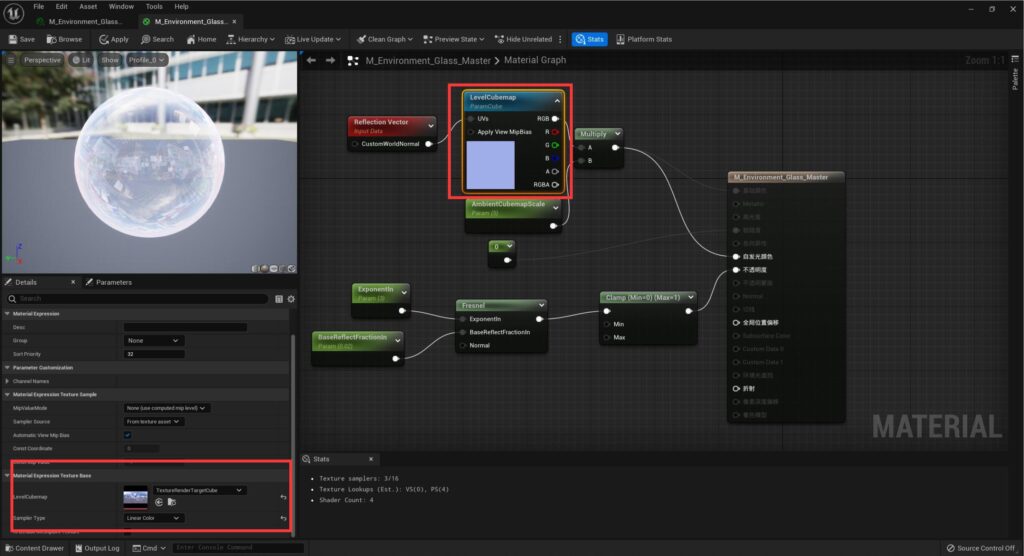Screen dimensions: 1024x556
Task: Toggle the Lit view mode button
Action: pyautogui.click(x=80, y=60)
